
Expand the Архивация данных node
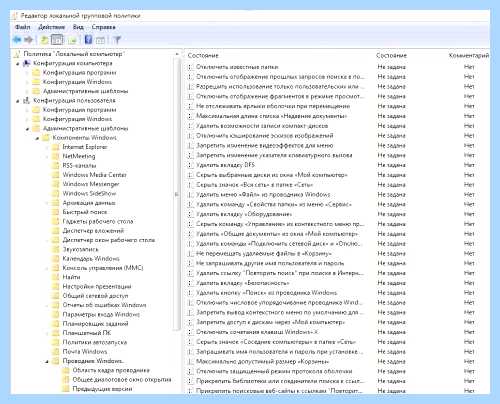(47, 203)
